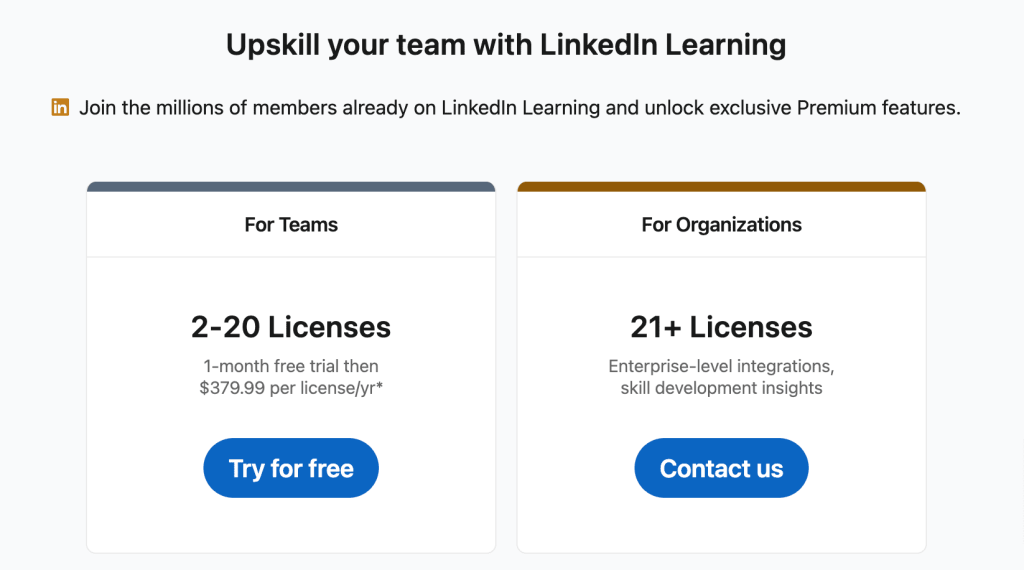The image size is (1024, 570).
Task: Click blank area below Contact us
Action: coord(722,526)
